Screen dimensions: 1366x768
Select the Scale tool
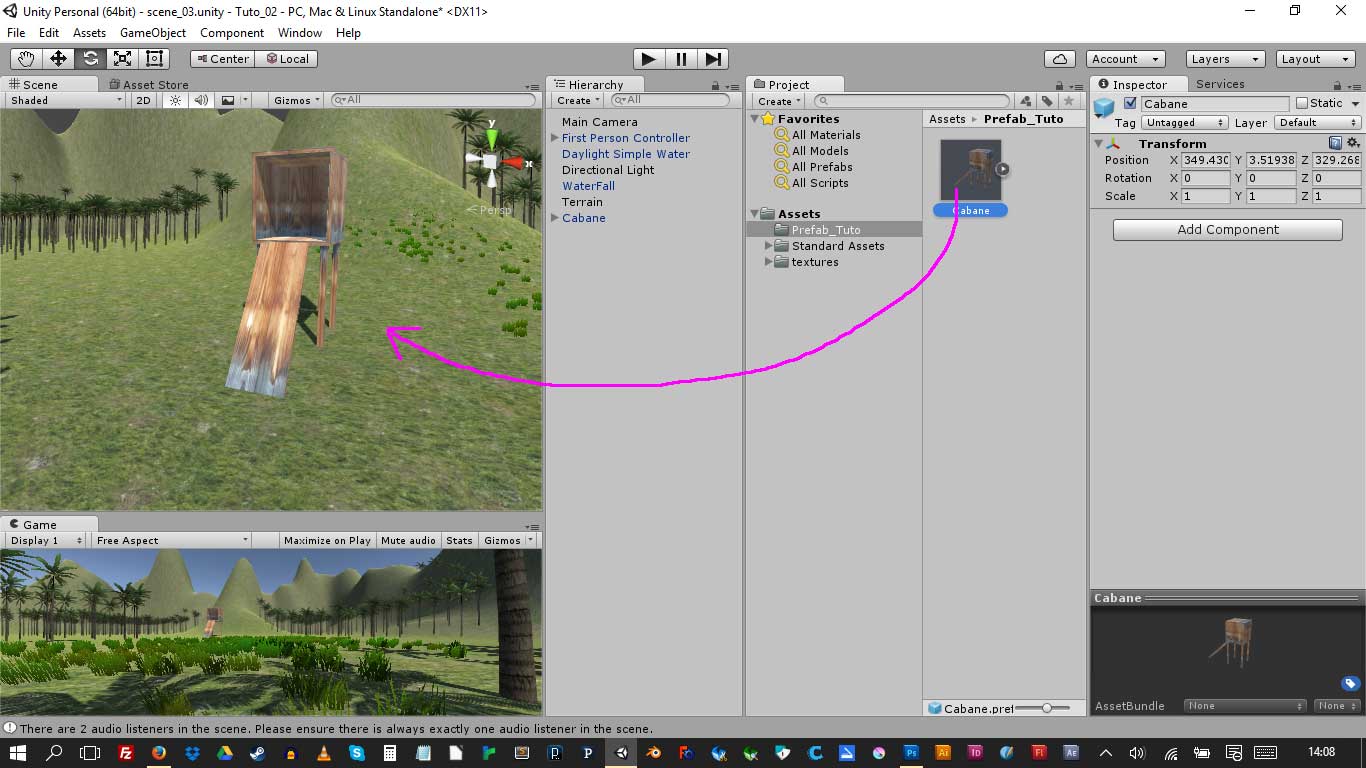123,59
